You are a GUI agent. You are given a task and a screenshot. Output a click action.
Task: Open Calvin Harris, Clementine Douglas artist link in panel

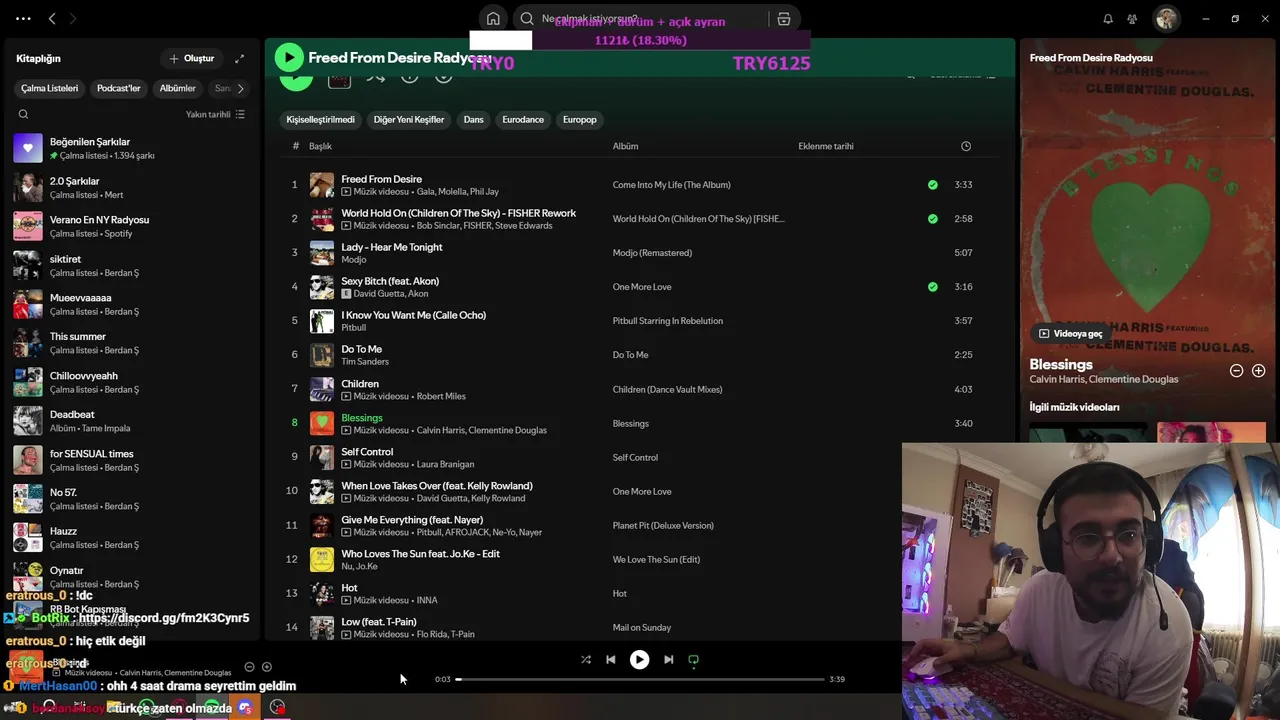(x=1104, y=380)
